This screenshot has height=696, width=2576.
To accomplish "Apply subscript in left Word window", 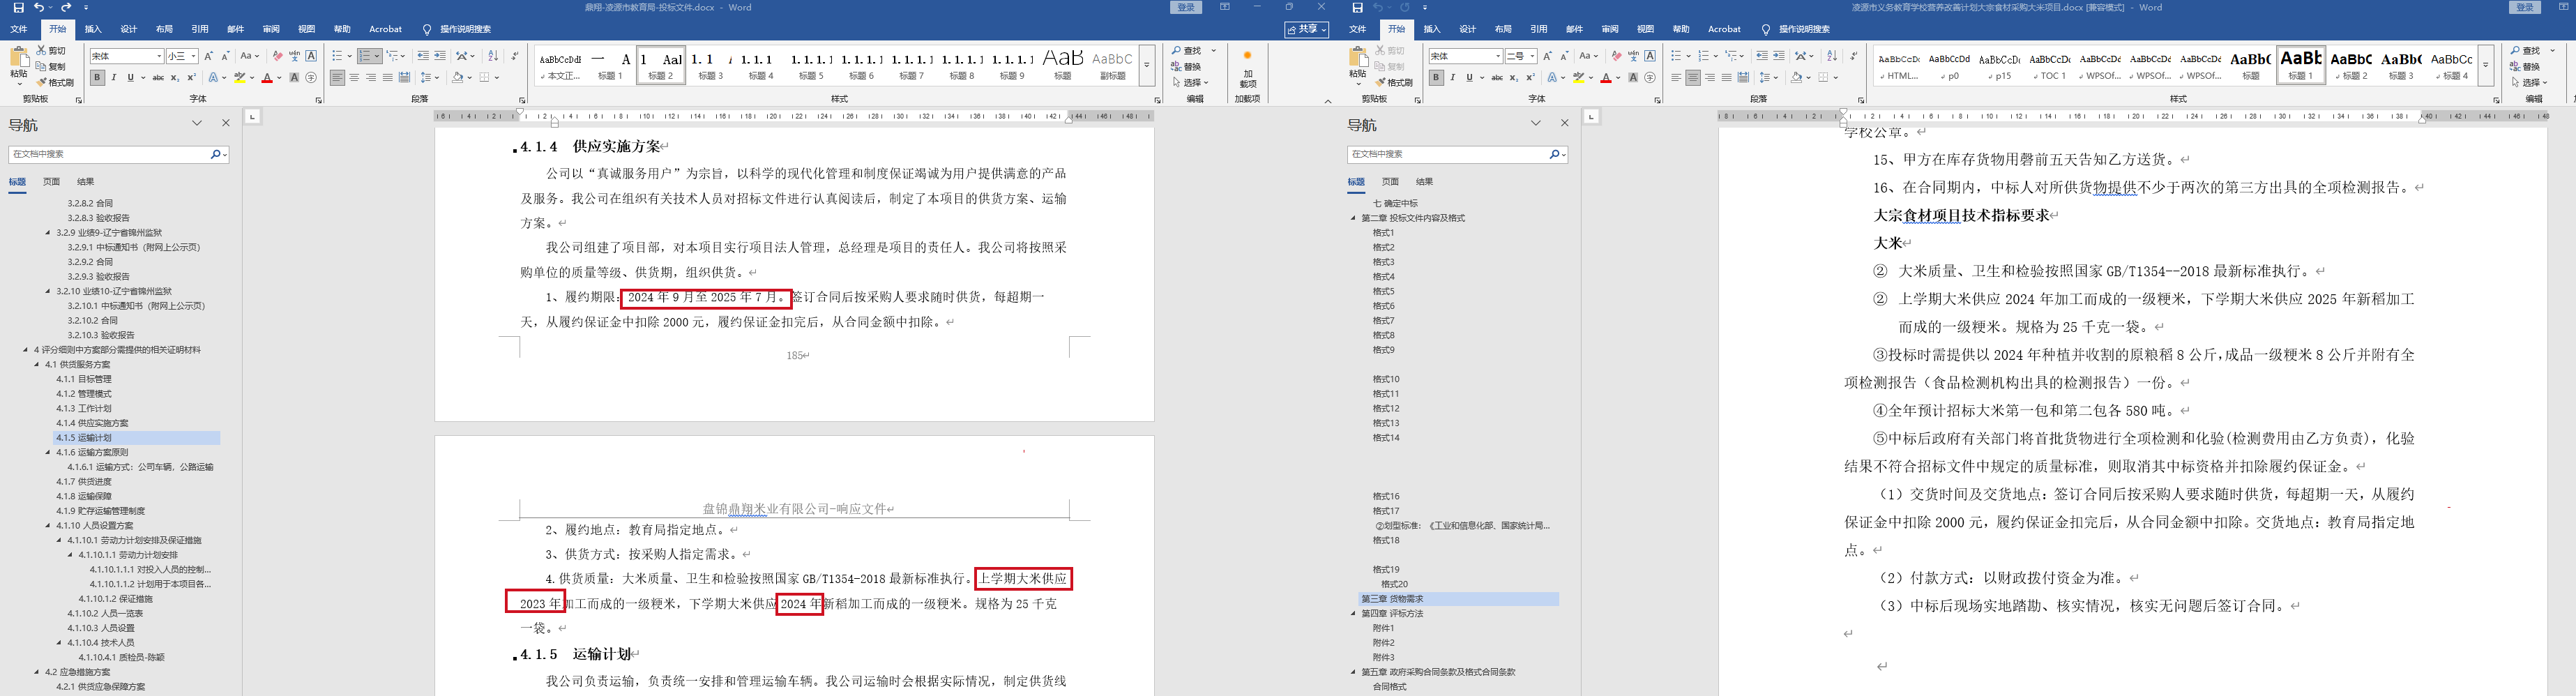I will [x=174, y=77].
